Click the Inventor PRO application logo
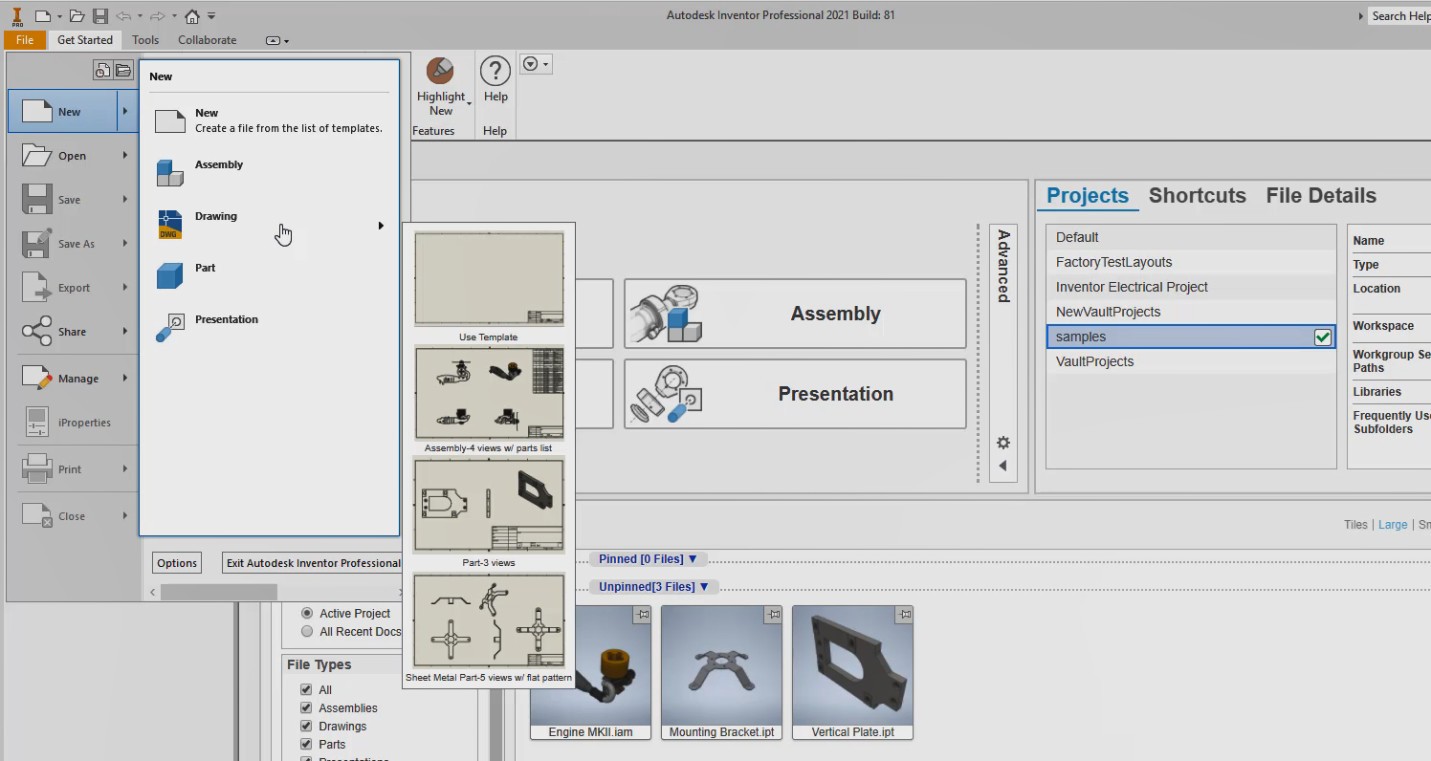The height and width of the screenshot is (761, 1431). 17,16
